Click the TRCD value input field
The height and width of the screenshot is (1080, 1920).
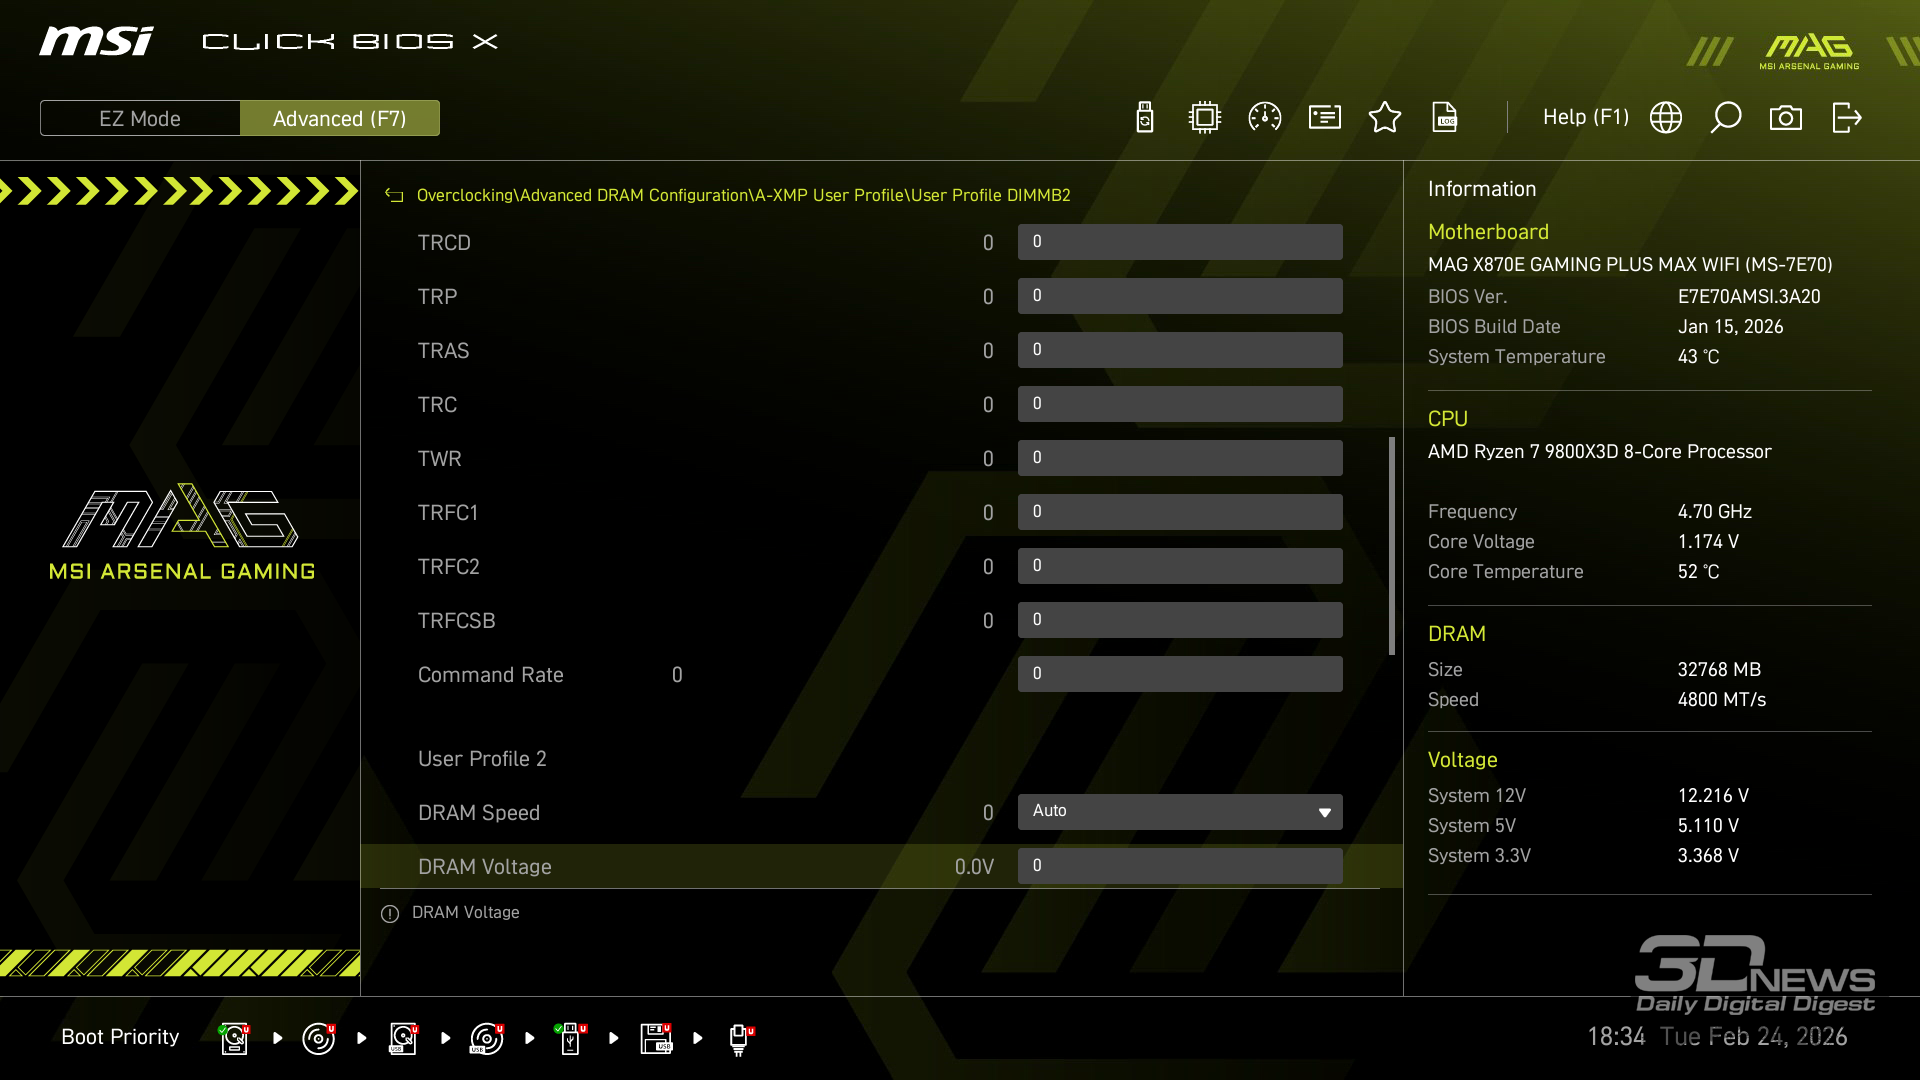(1180, 242)
